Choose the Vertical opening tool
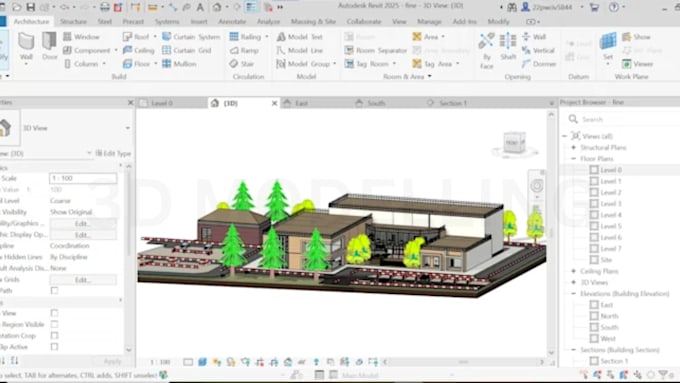The height and width of the screenshot is (383, 680). 538,50
